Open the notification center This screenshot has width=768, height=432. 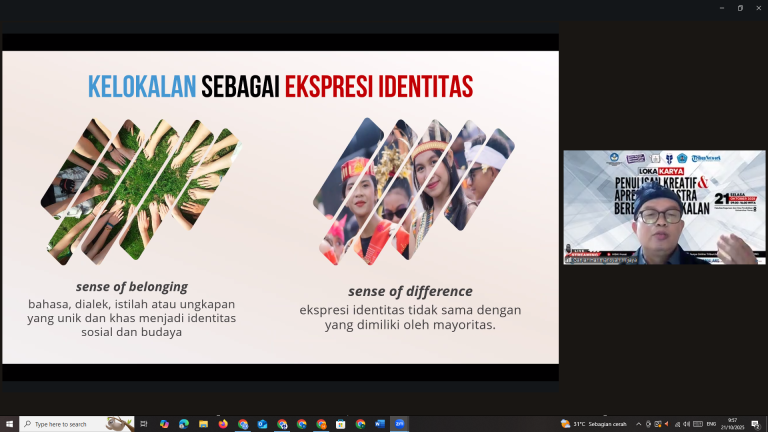(756, 424)
